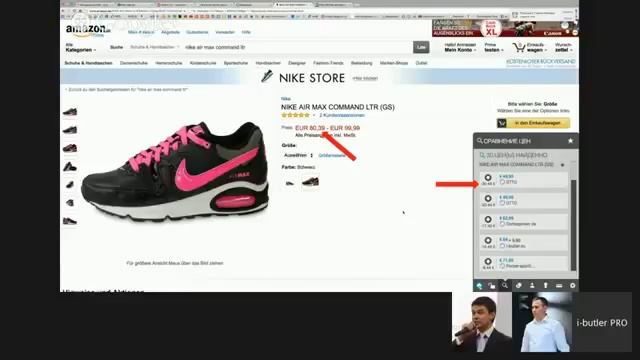Click the five-star rating icons
Viewport: 640px width, 360px height.
click(296, 115)
